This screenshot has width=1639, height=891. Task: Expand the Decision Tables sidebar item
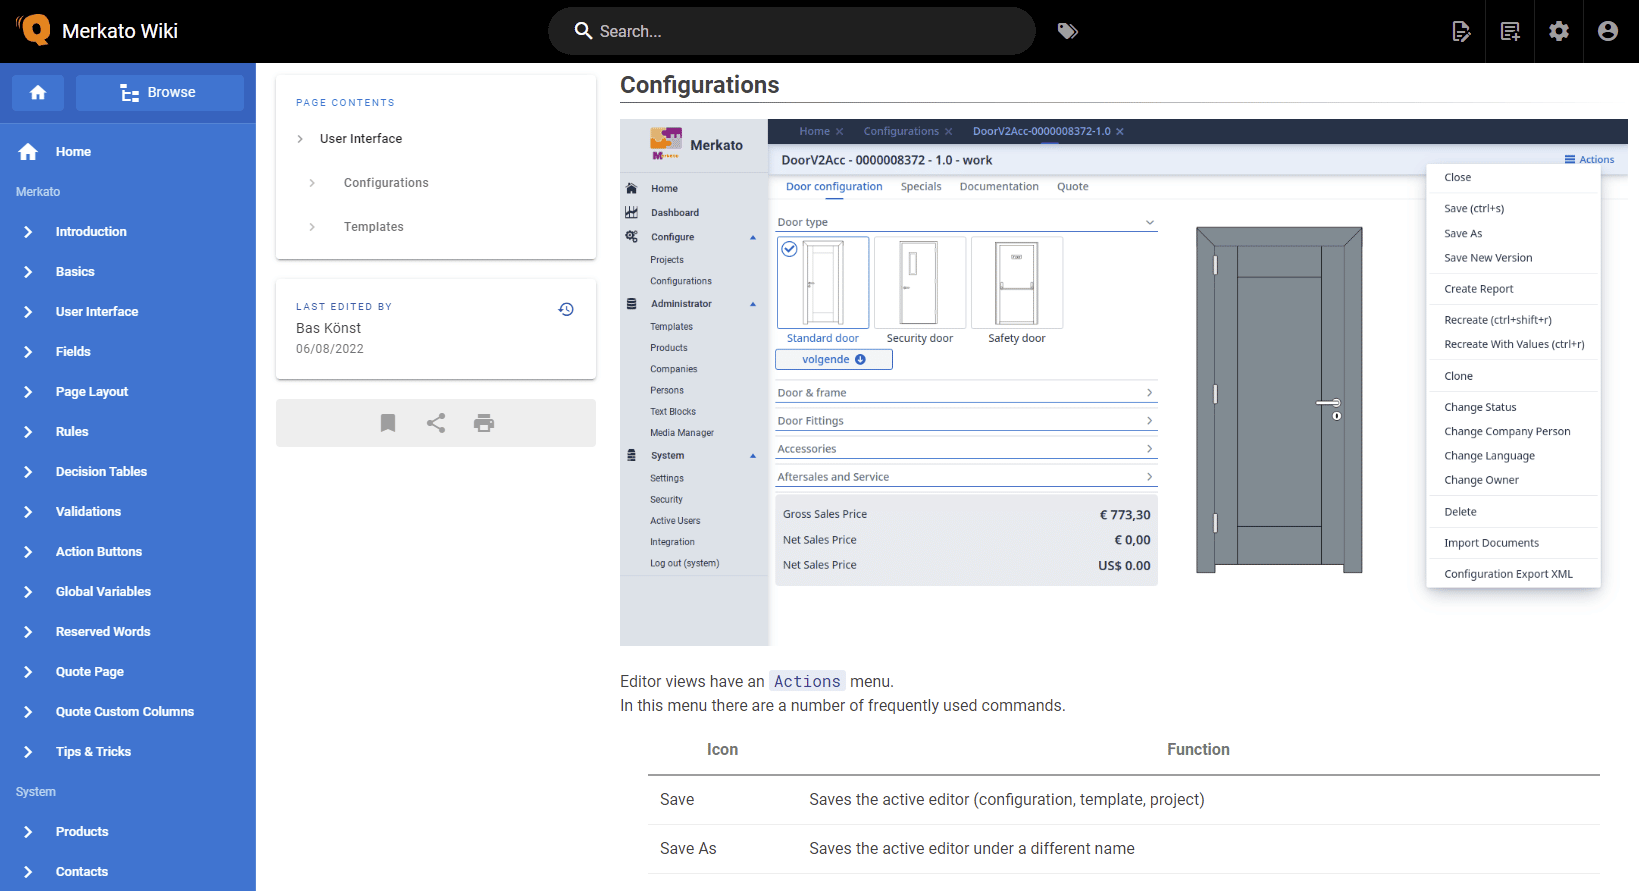128,472
